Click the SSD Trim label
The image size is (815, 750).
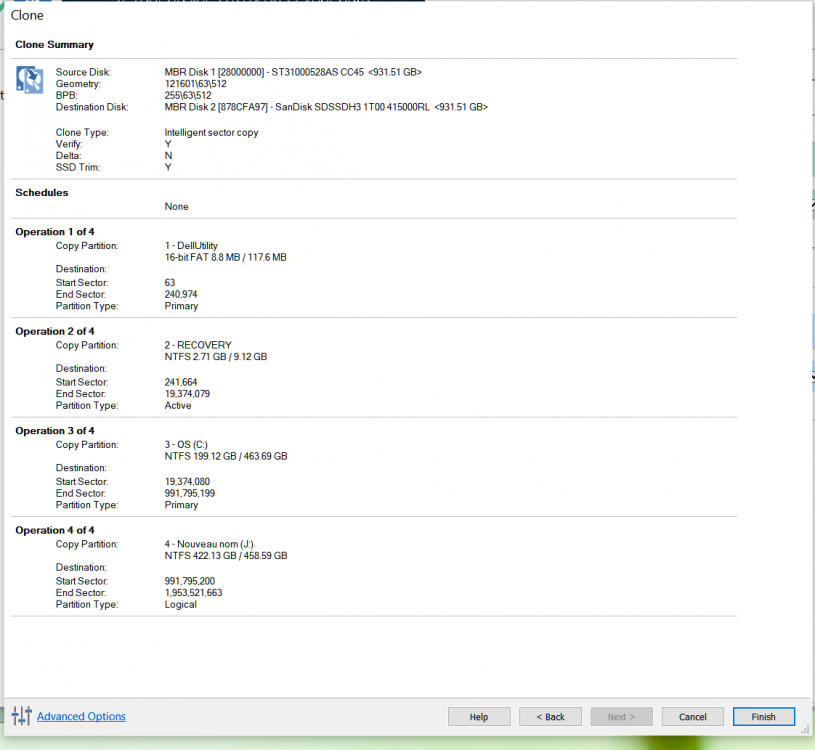coord(78,167)
